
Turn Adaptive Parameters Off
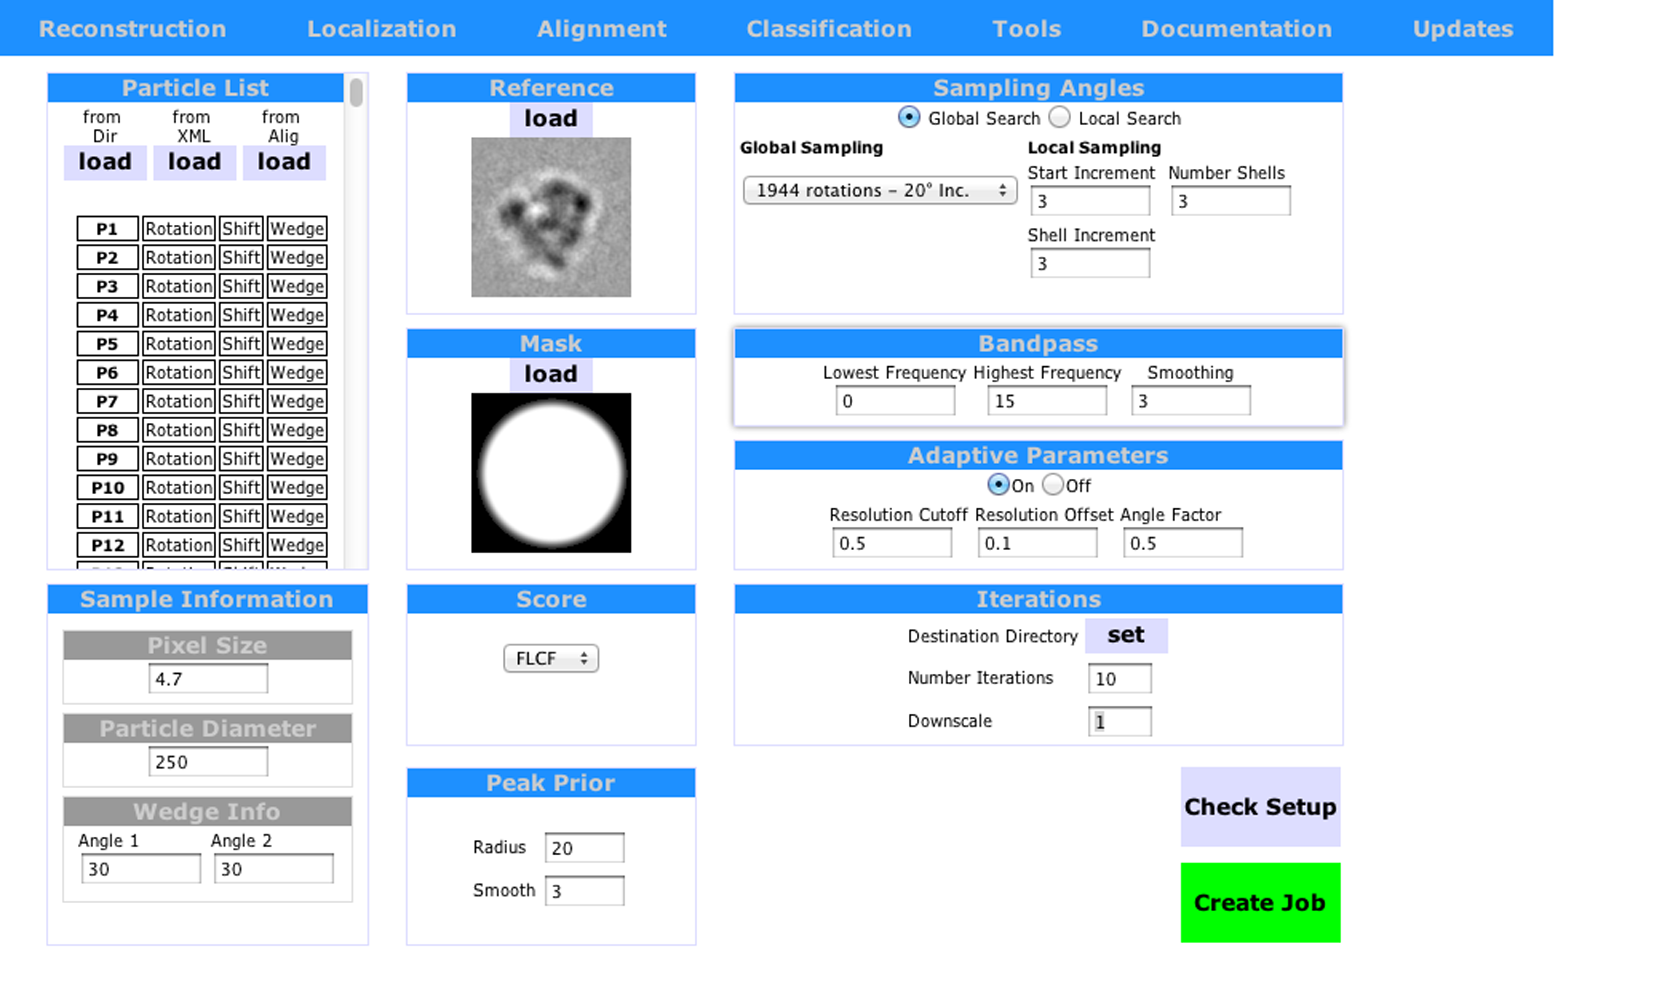[x=1053, y=484]
